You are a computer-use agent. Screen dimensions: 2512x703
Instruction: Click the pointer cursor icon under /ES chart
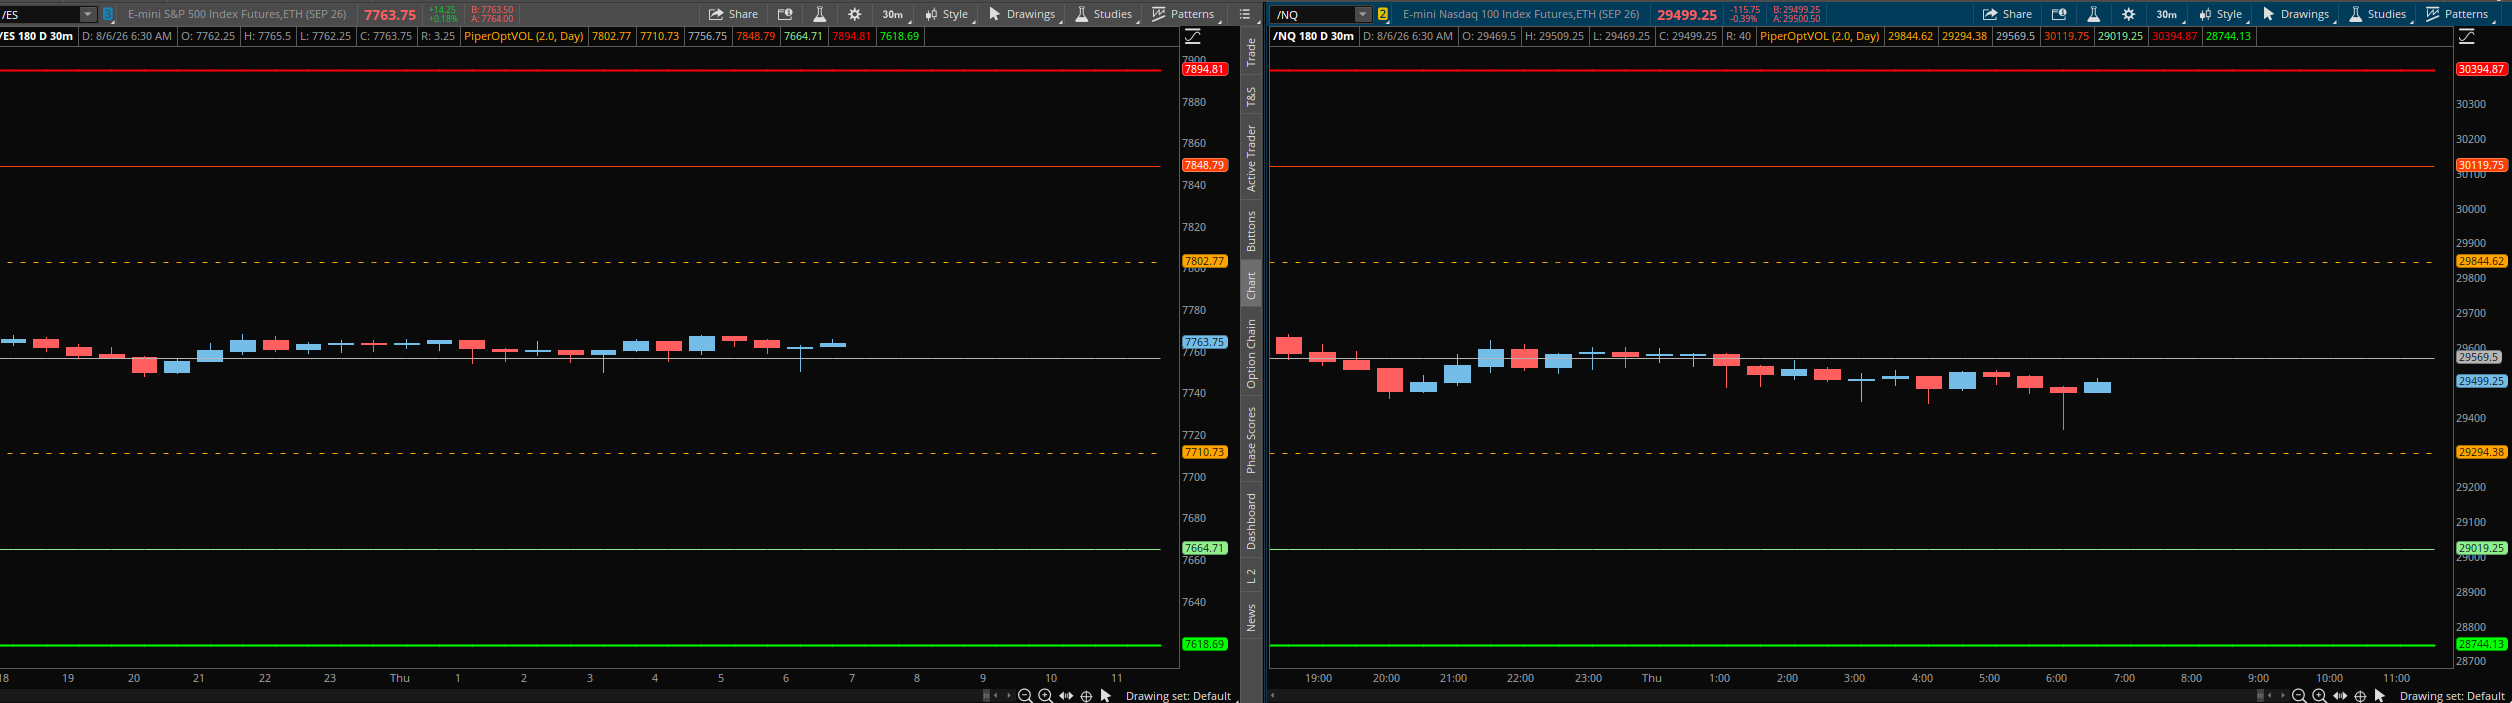pos(1105,696)
